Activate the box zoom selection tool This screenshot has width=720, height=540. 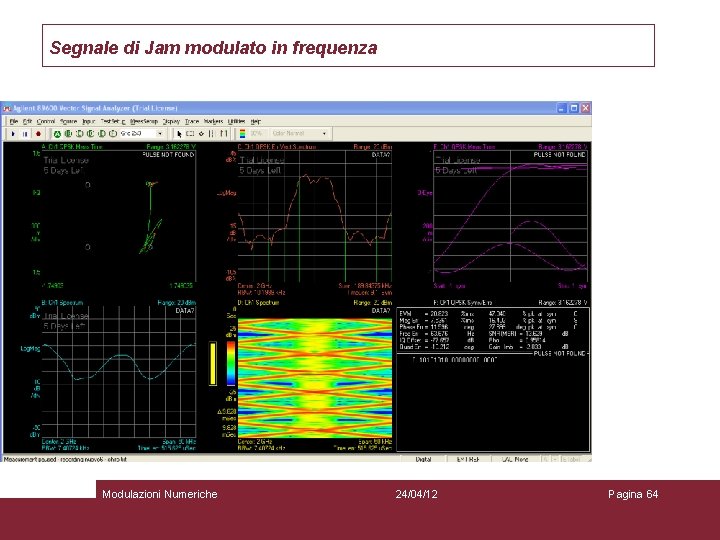(x=190, y=134)
